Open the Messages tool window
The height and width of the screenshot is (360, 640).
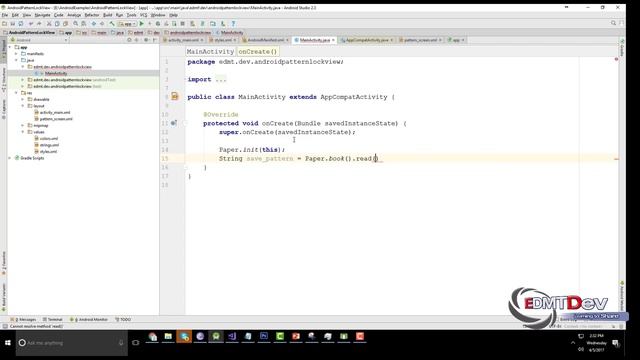[x=23, y=320]
